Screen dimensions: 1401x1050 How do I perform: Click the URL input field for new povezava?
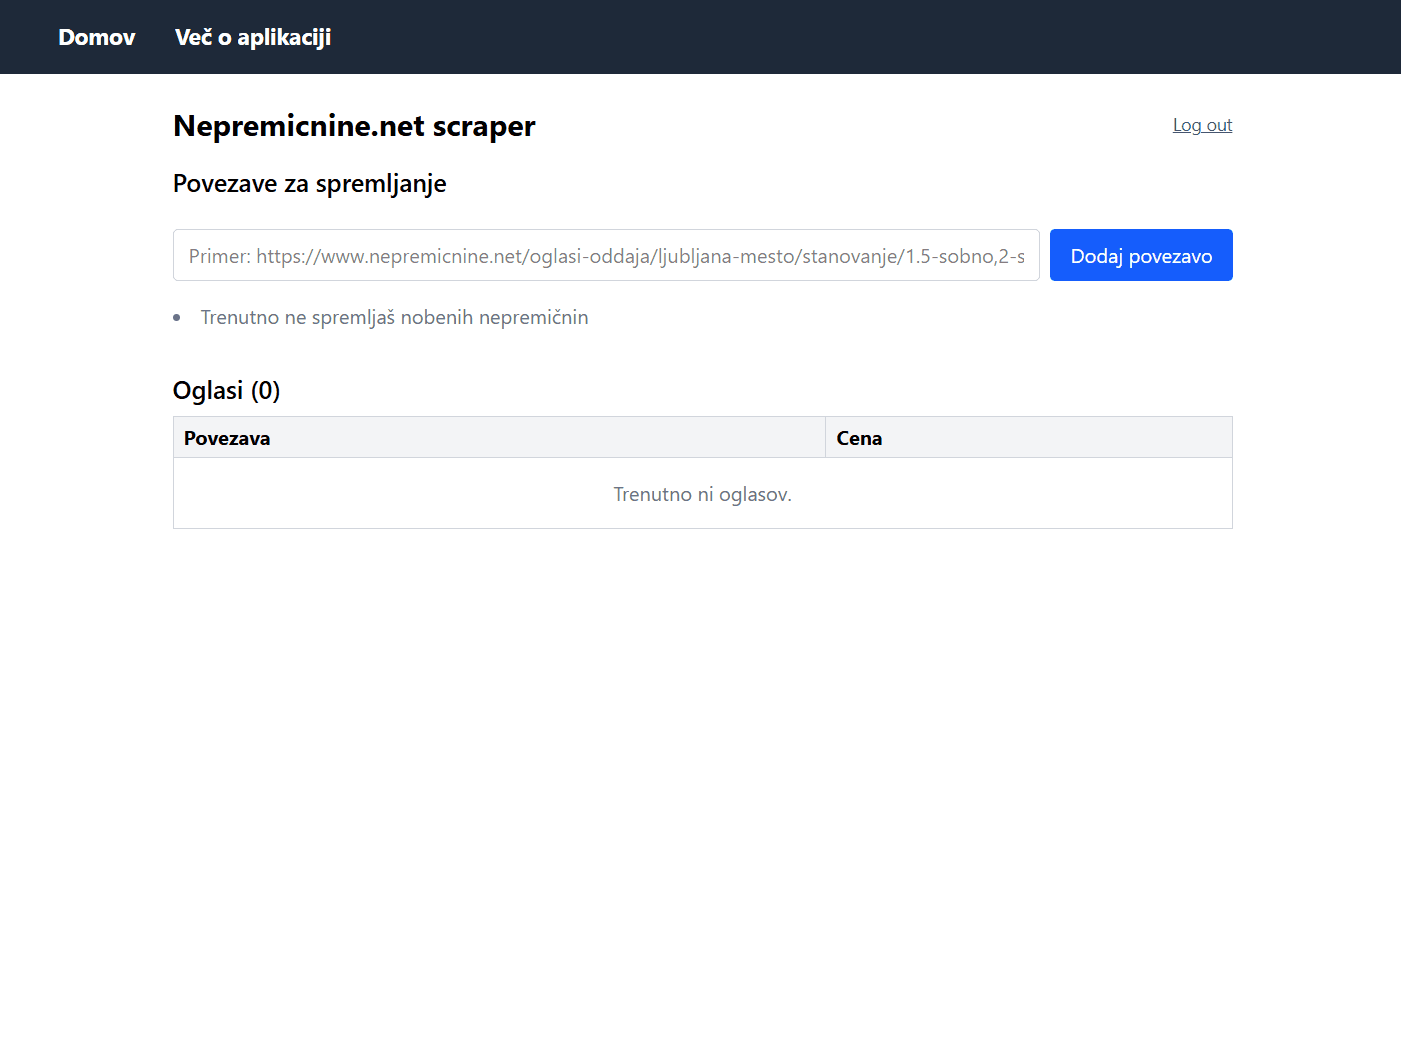point(605,255)
